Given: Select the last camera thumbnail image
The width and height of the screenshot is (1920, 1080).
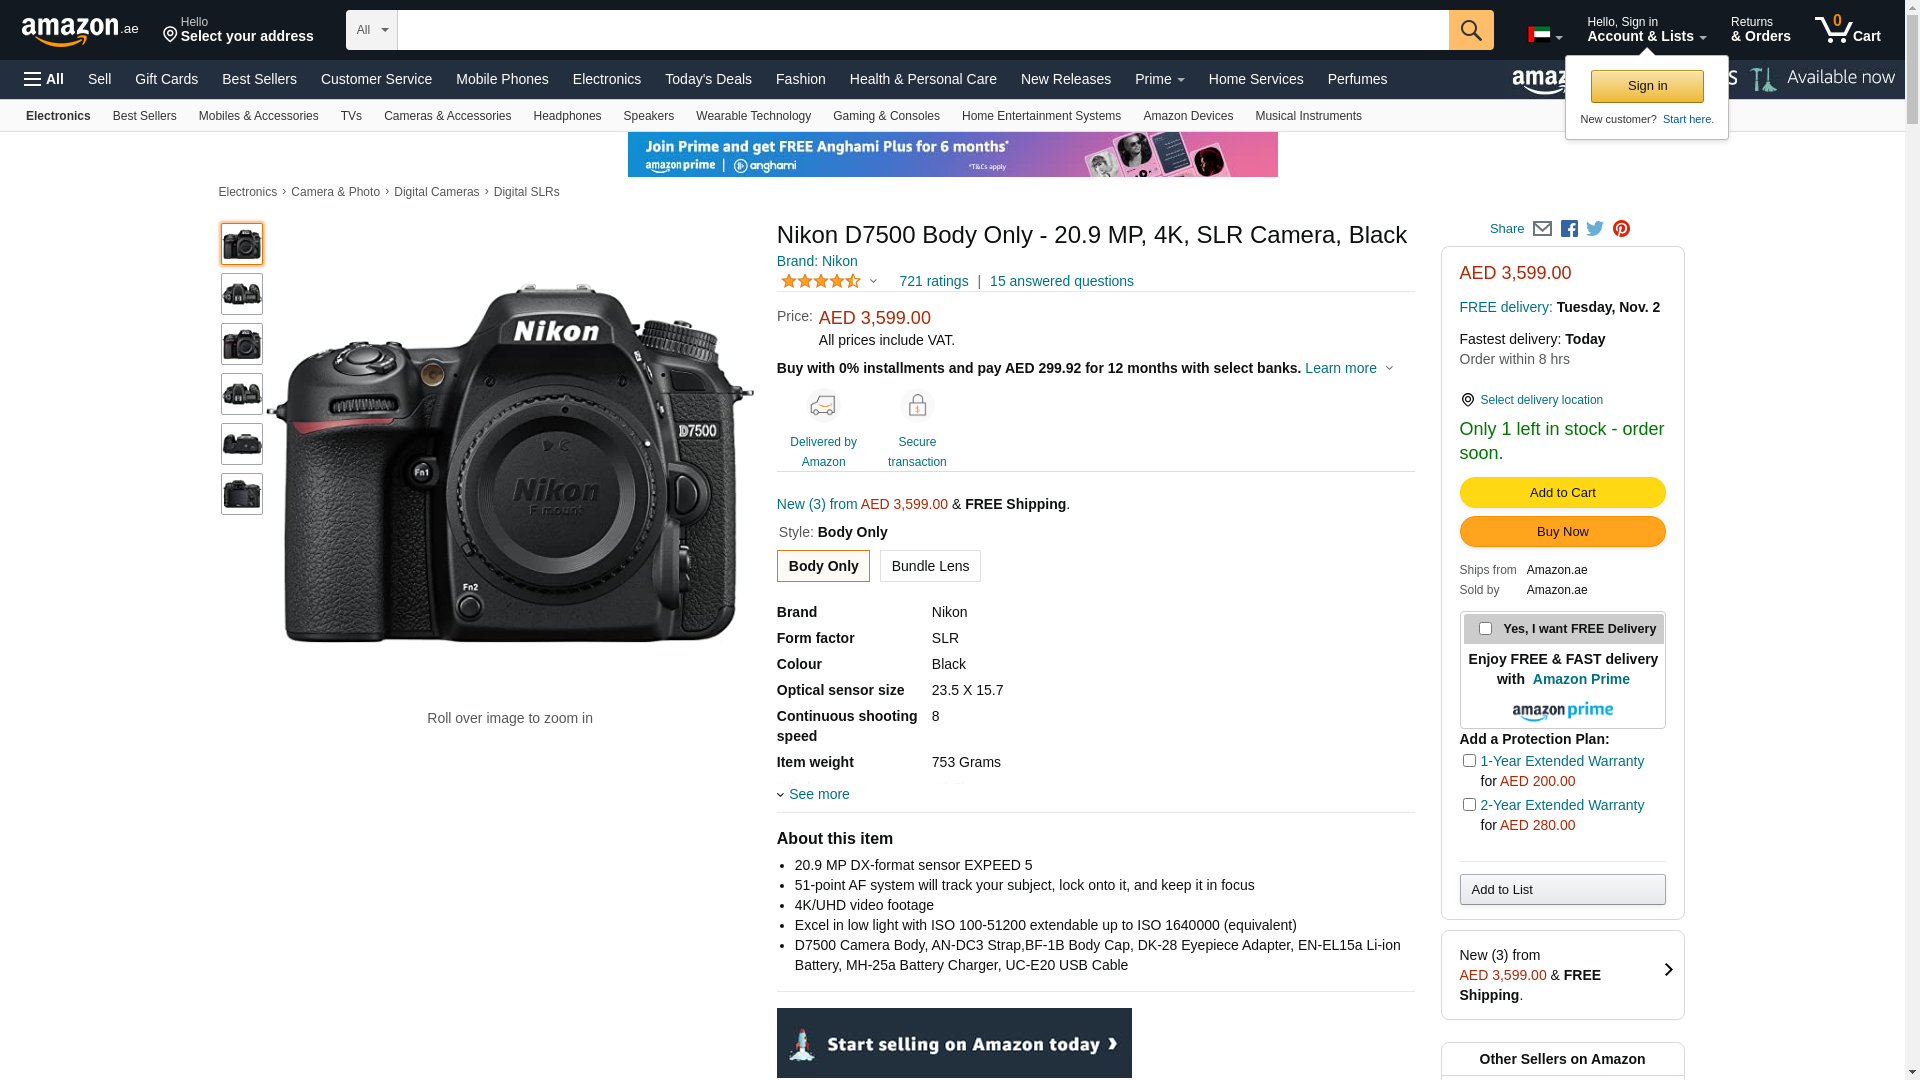Looking at the screenshot, I should coord(242,494).
